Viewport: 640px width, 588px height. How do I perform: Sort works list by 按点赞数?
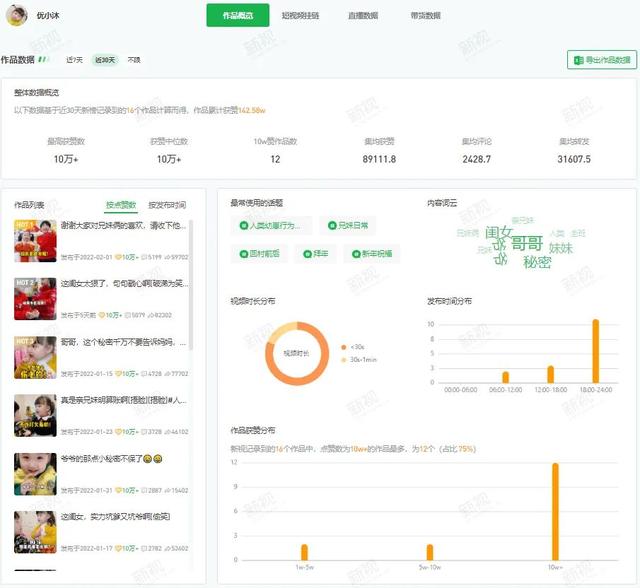(121, 204)
